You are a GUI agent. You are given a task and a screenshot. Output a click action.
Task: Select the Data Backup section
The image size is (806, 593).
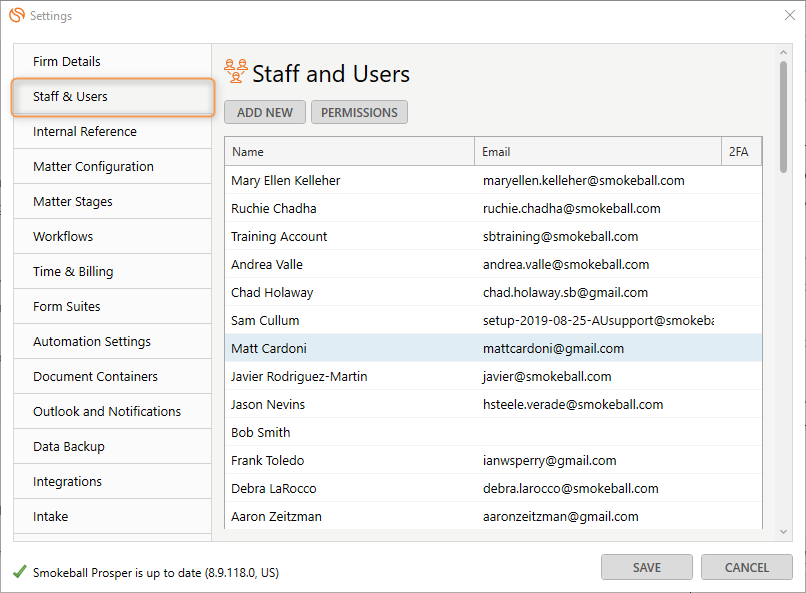[113, 446]
